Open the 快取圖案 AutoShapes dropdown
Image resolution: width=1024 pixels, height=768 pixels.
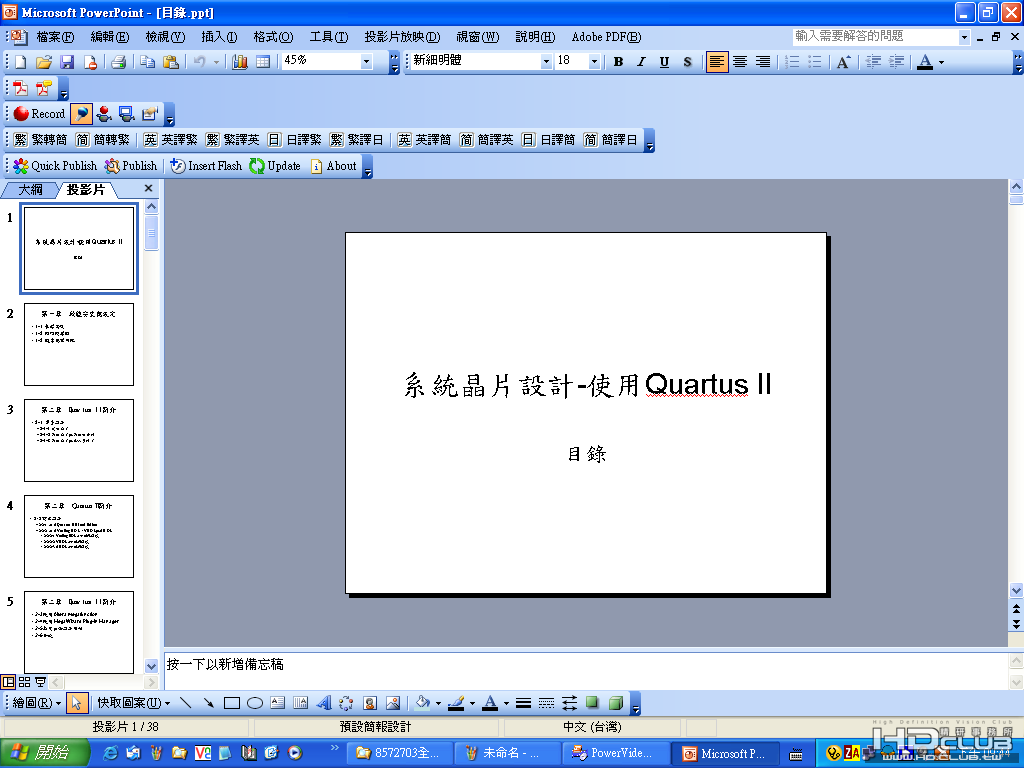pos(134,703)
